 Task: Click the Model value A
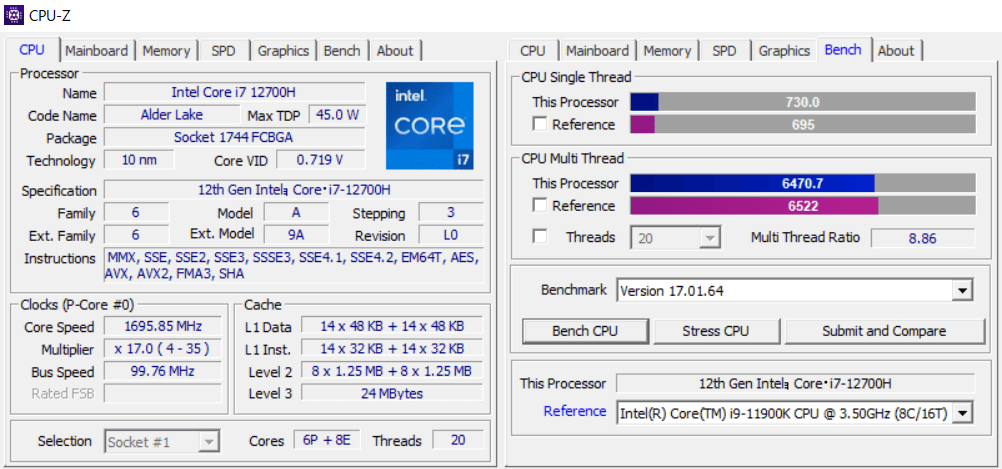[296, 212]
